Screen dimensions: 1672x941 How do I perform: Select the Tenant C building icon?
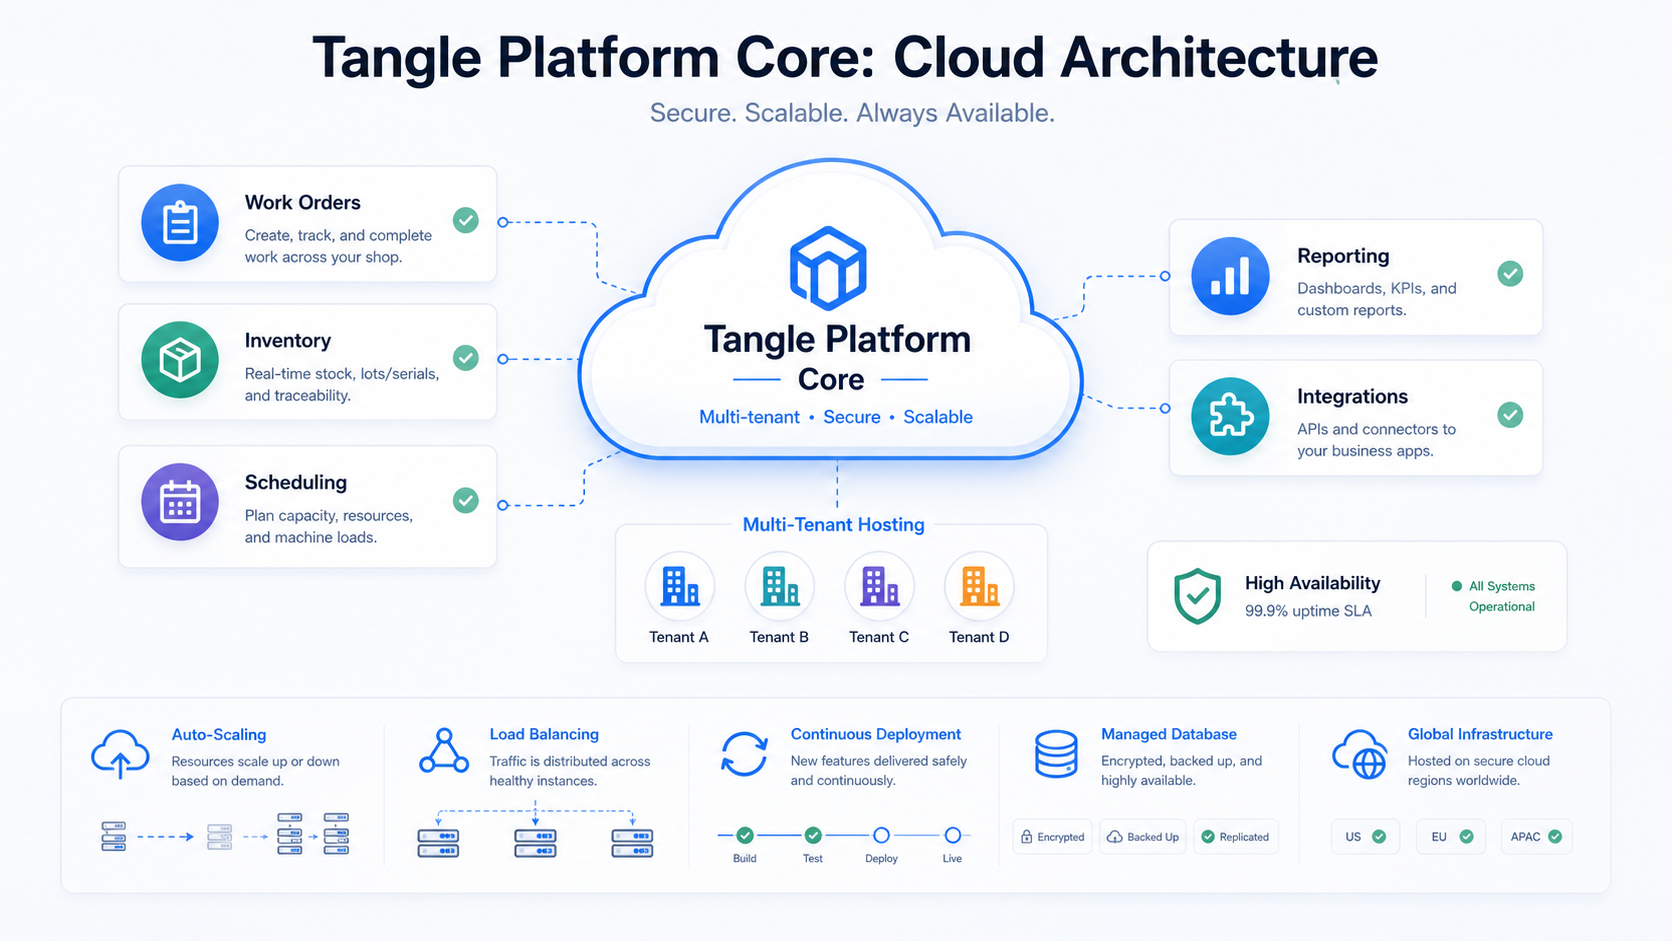tap(880, 586)
